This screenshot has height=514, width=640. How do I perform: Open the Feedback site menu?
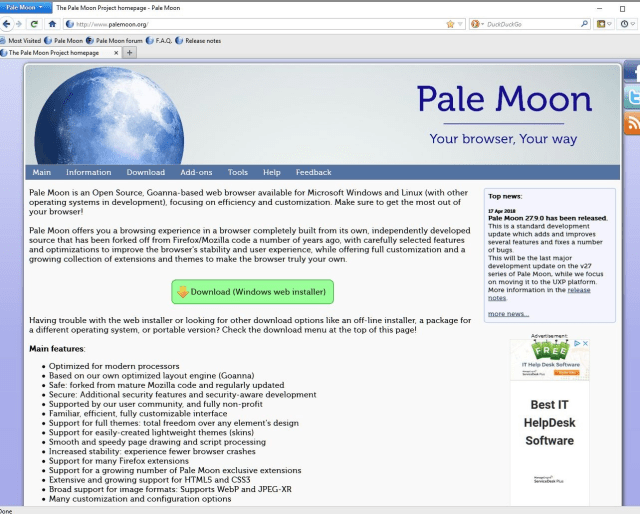point(313,172)
